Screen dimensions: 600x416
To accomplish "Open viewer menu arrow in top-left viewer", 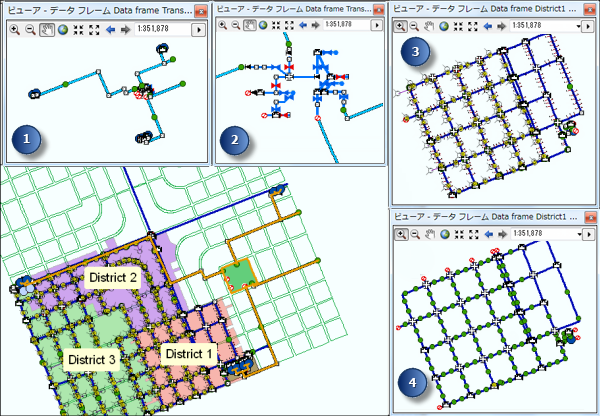I will click(199, 29).
